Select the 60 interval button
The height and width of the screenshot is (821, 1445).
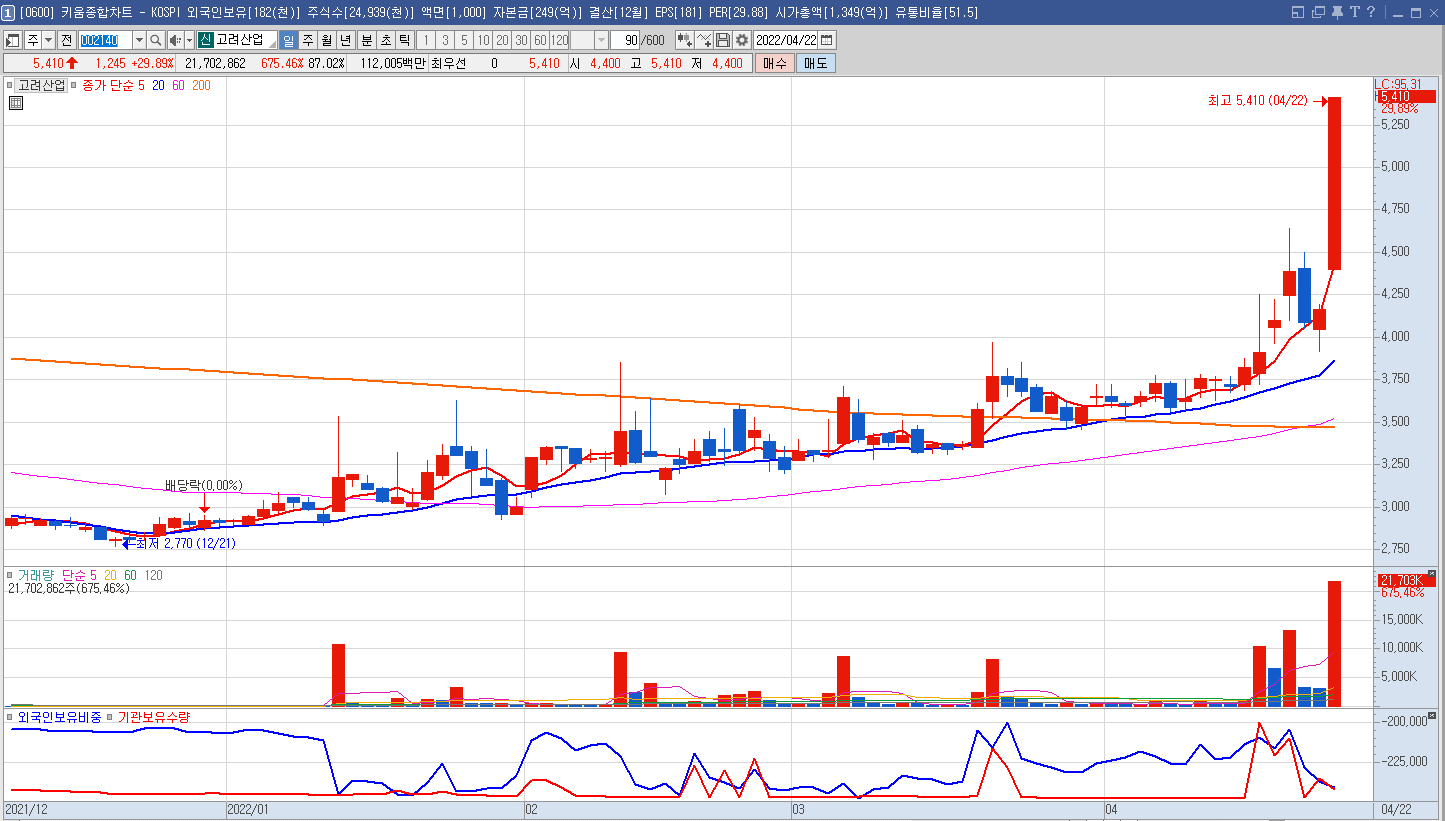[540, 40]
